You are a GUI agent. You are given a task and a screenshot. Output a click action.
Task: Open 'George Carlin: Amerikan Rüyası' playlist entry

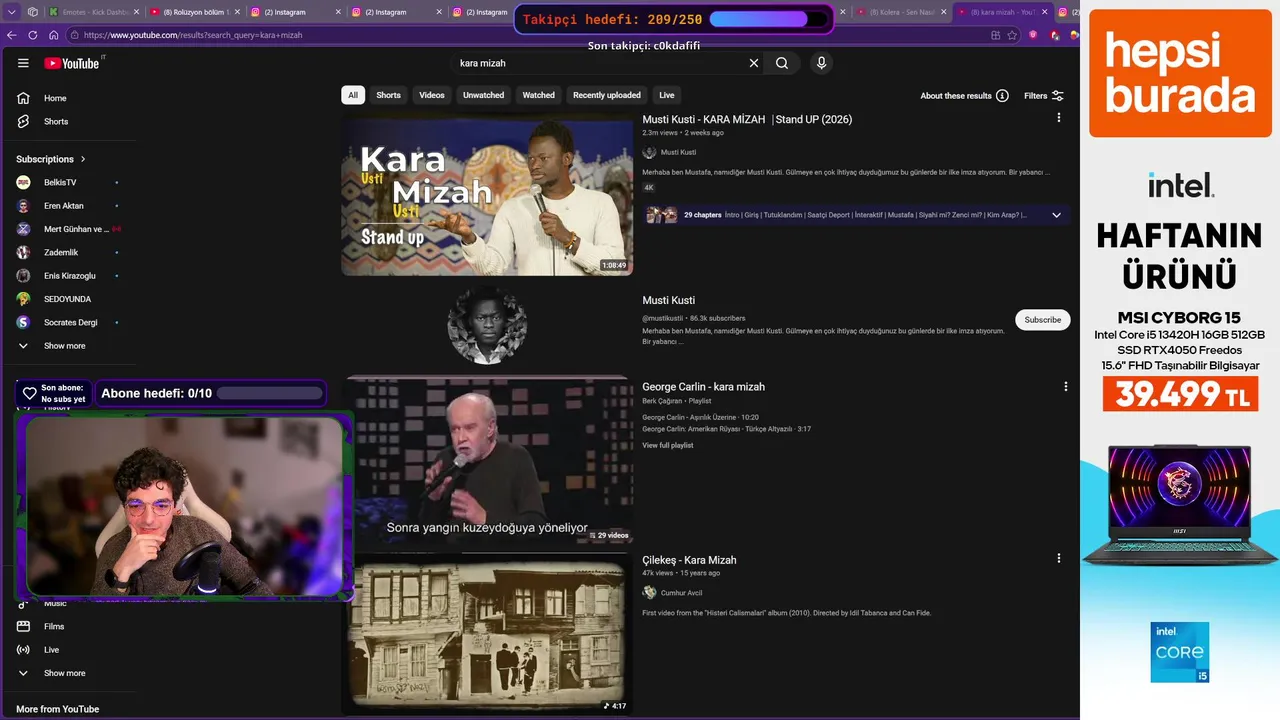tap(726, 429)
